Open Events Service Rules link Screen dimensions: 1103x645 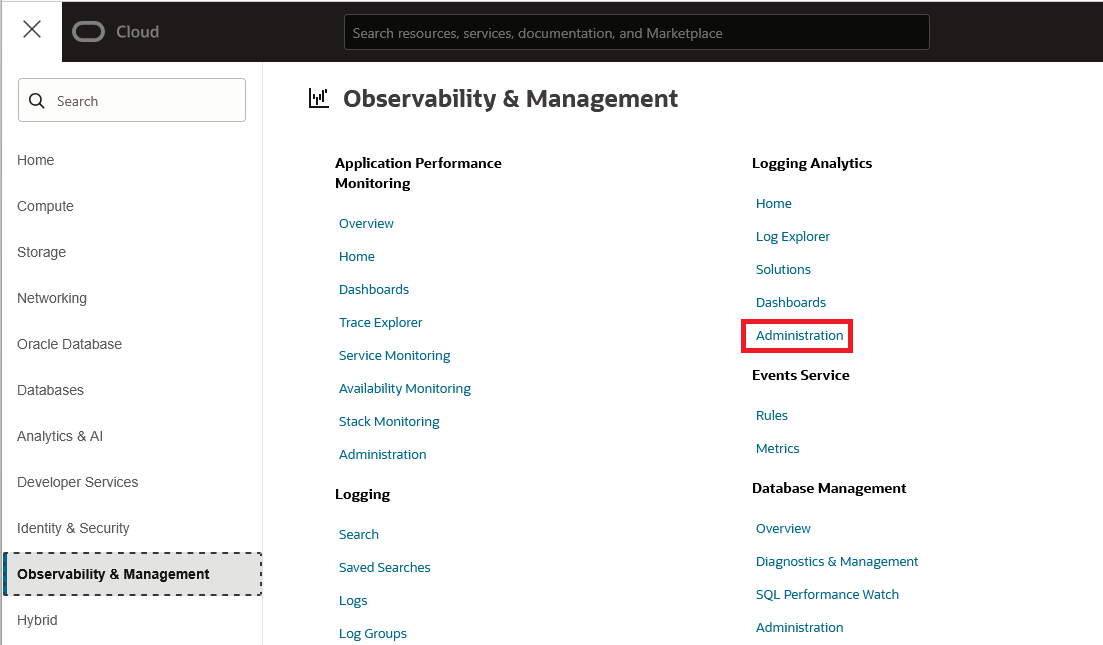click(771, 416)
